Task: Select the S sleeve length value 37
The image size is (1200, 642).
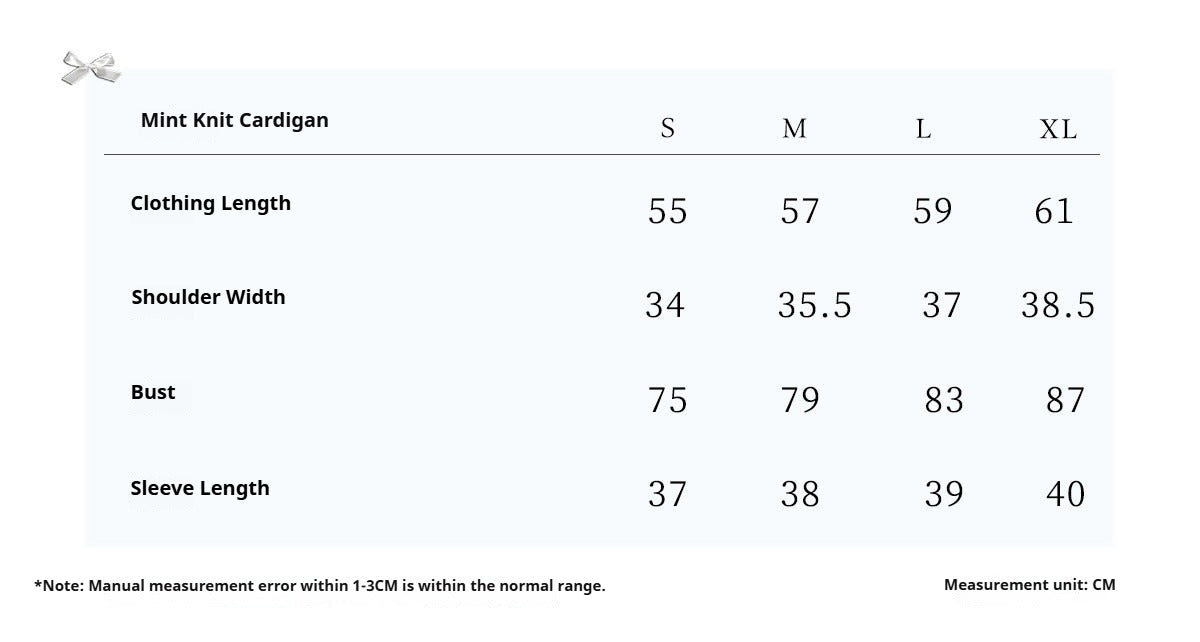Action: pyautogui.click(x=668, y=494)
